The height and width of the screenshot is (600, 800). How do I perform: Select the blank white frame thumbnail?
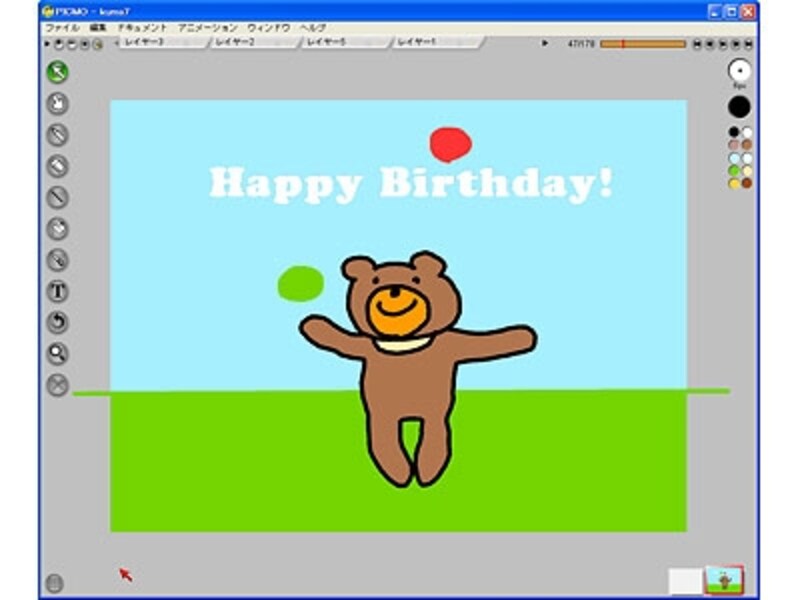click(x=685, y=581)
